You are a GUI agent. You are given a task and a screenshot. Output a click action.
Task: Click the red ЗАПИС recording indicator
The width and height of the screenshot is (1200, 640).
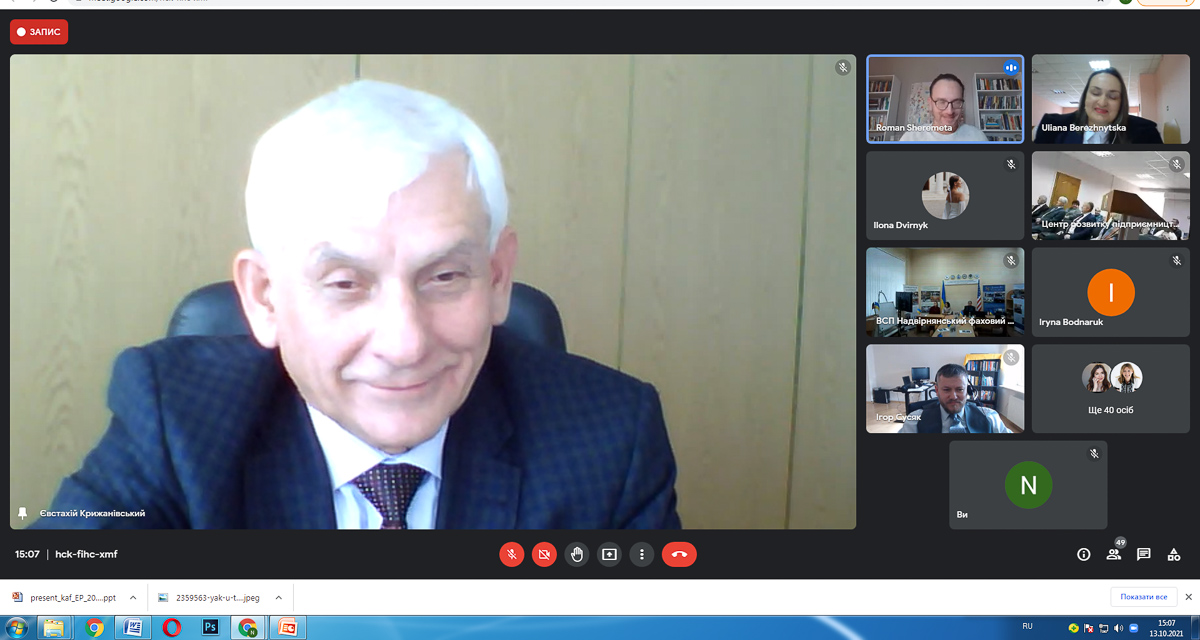point(39,32)
